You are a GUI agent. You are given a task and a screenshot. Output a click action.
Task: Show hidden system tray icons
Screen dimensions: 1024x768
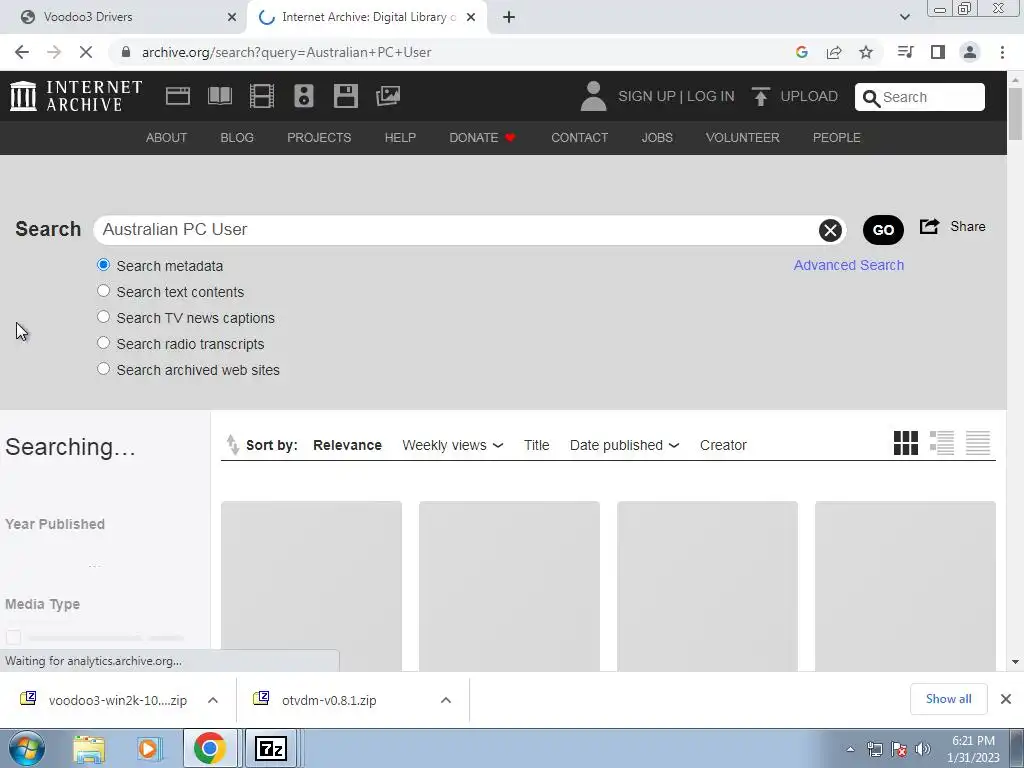tap(850, 749)
